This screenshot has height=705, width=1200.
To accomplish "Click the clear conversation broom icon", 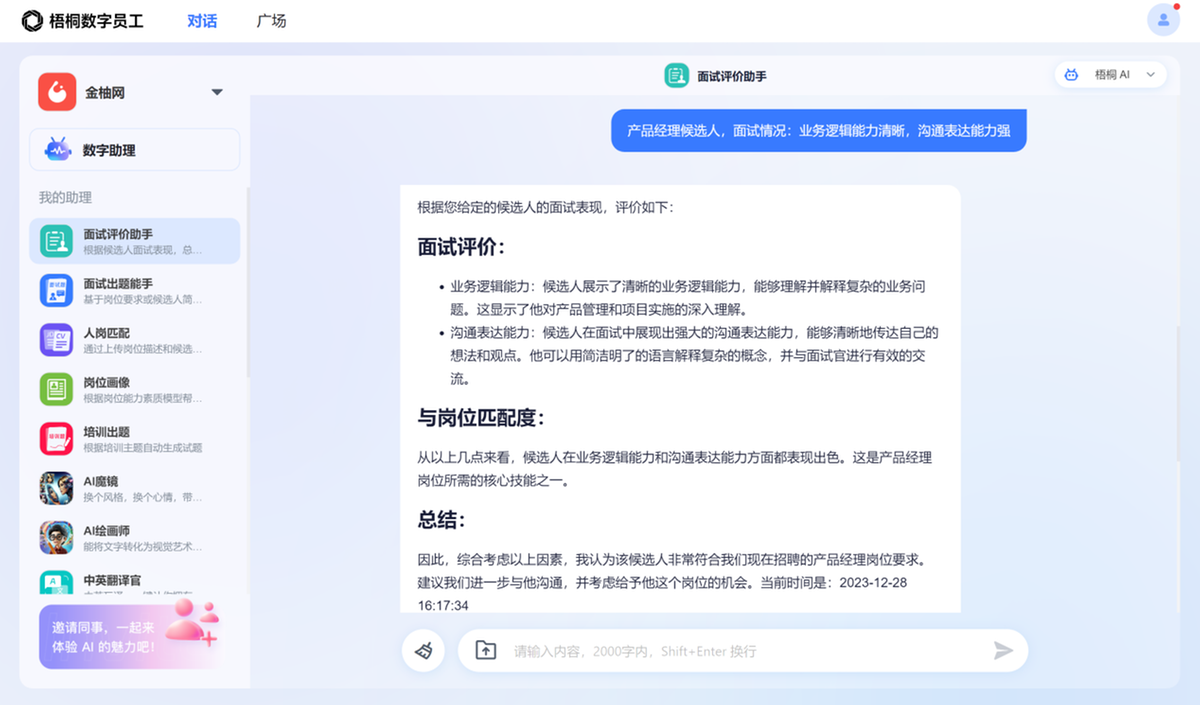I will pos(424,651).
